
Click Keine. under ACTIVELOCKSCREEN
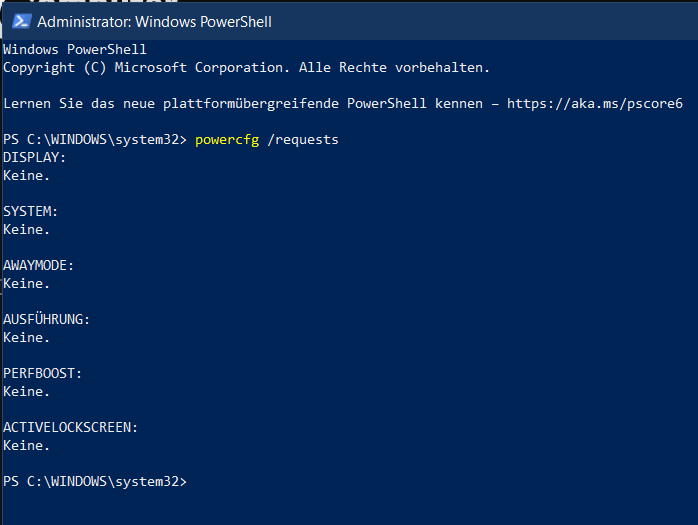[26, 445]
